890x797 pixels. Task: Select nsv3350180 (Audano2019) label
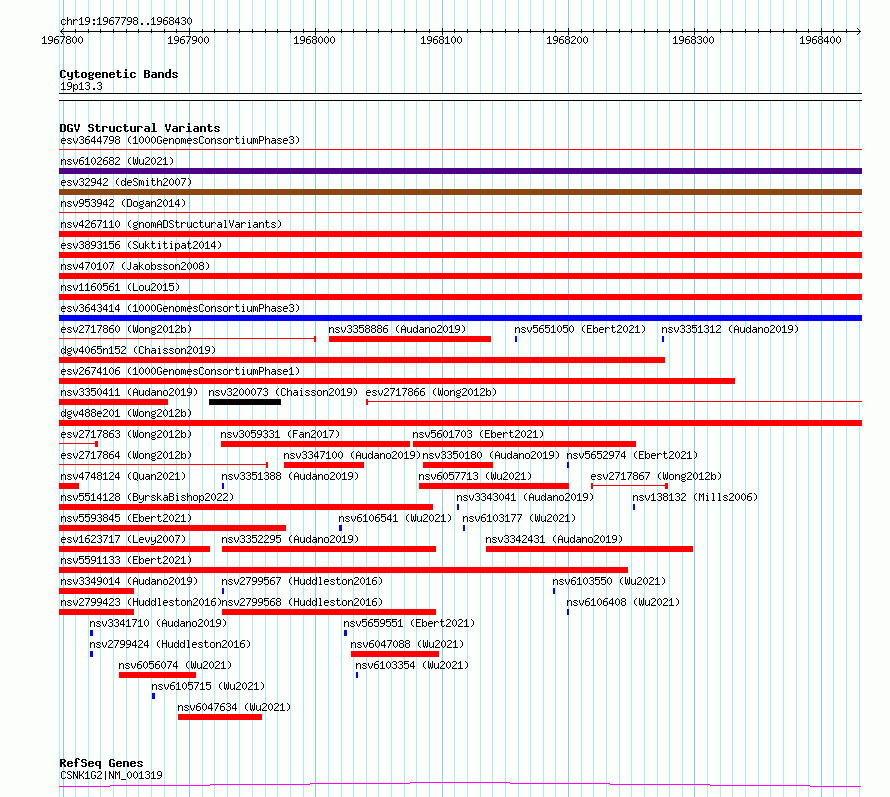click(491, 455)
